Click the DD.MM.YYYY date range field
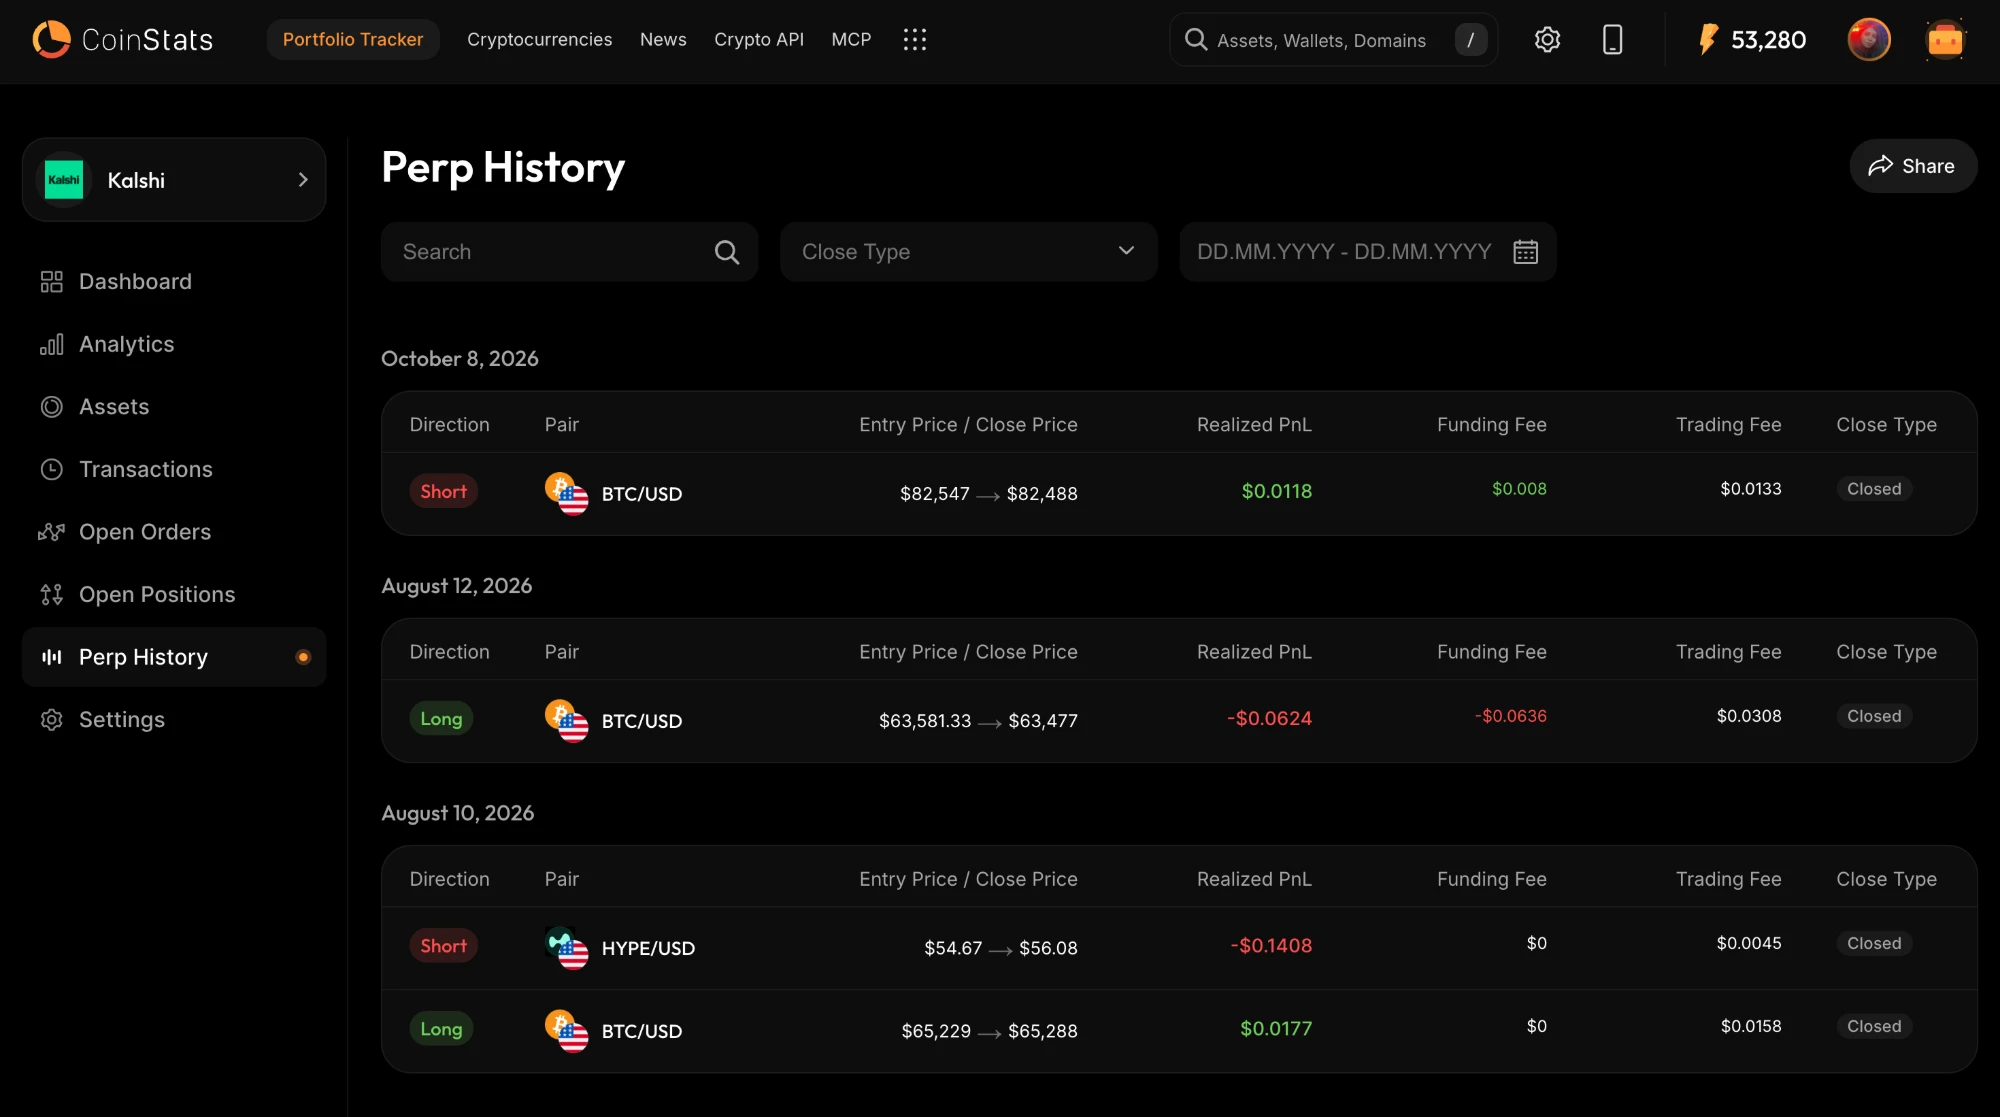The image size is (2000, 1117). (1367, 252)
